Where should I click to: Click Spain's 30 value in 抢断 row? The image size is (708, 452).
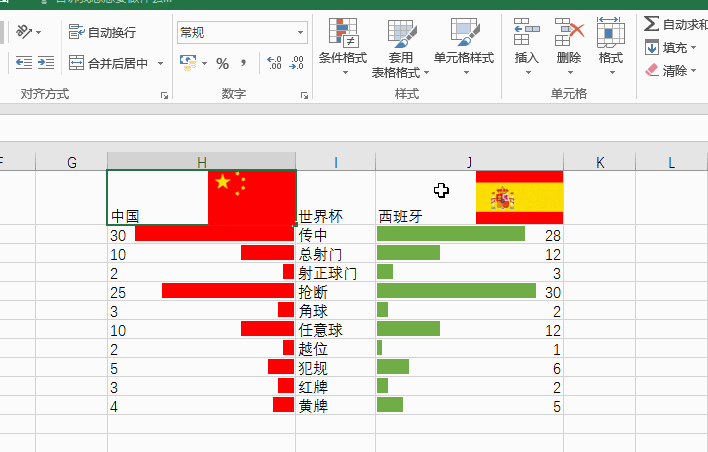(x=553, y=292)
